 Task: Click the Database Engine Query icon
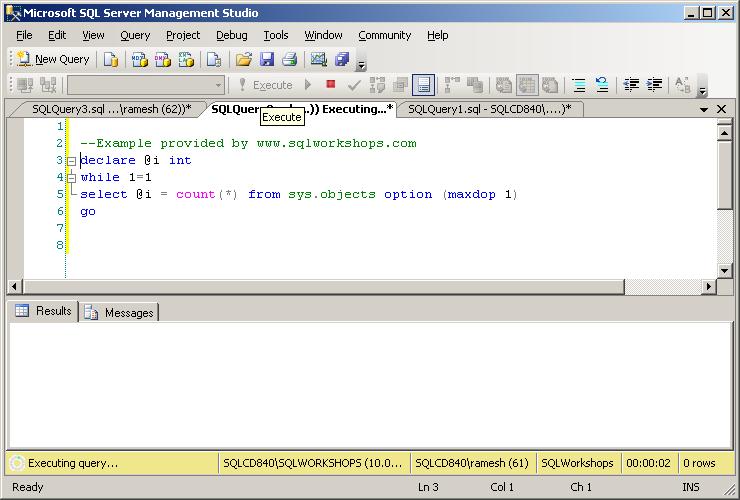111,59
